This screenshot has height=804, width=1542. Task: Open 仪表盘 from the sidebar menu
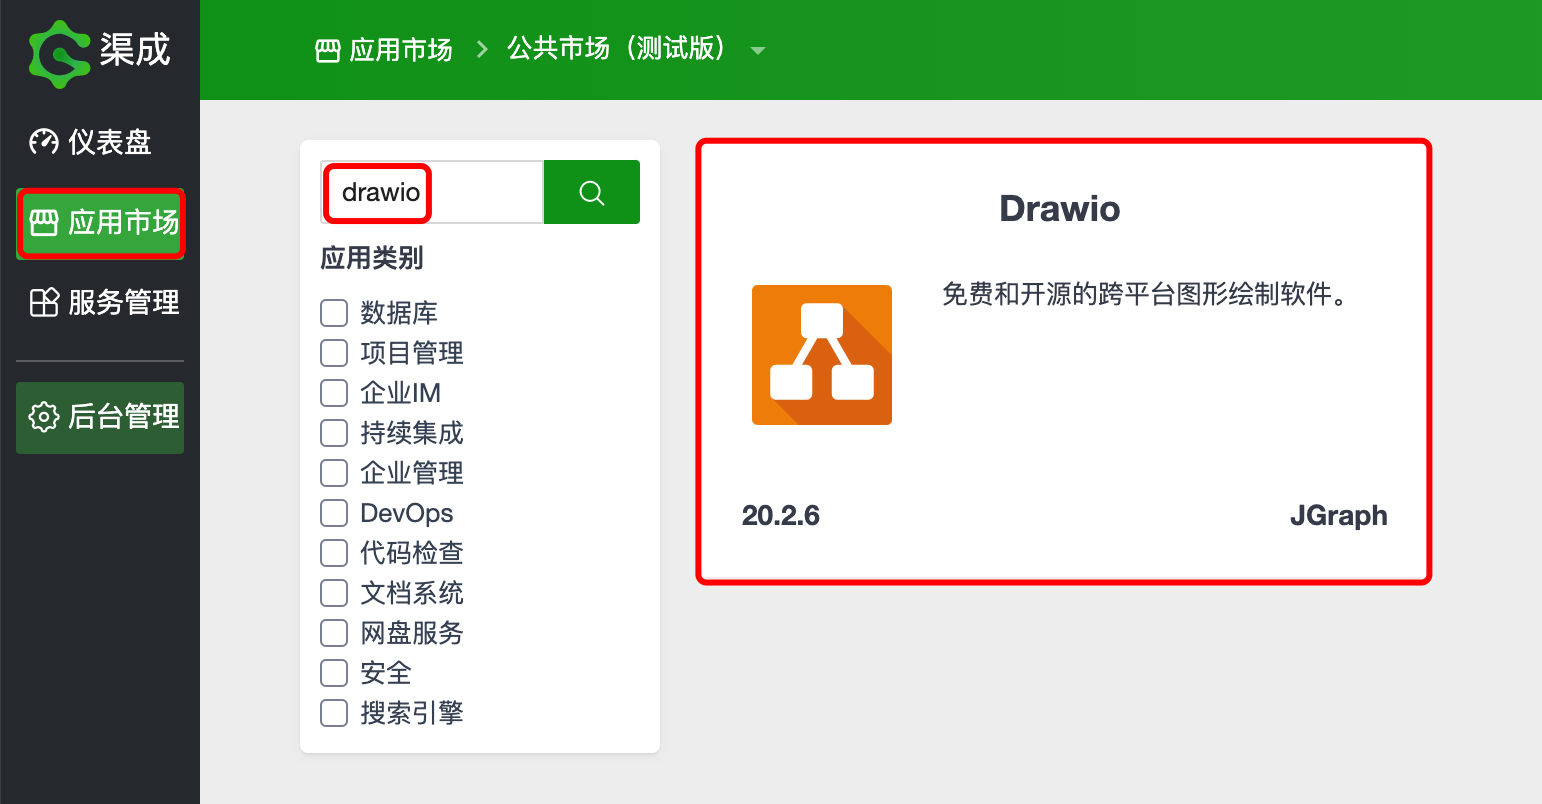pyautogui.click(x=109, y=142)
